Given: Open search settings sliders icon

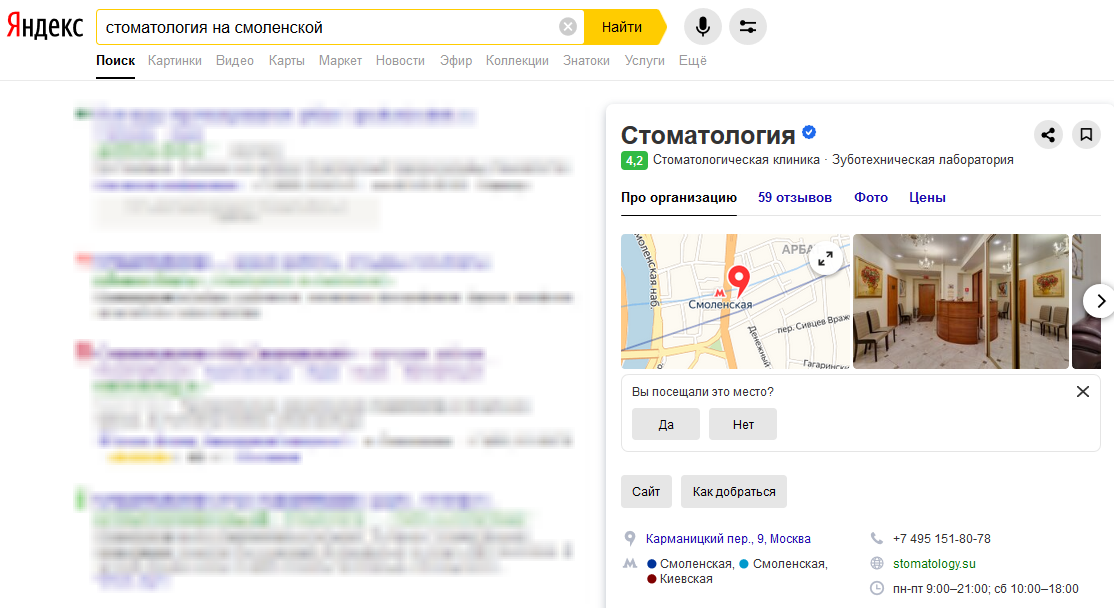Looking at the screenshot, I should [x=748, y=27].
